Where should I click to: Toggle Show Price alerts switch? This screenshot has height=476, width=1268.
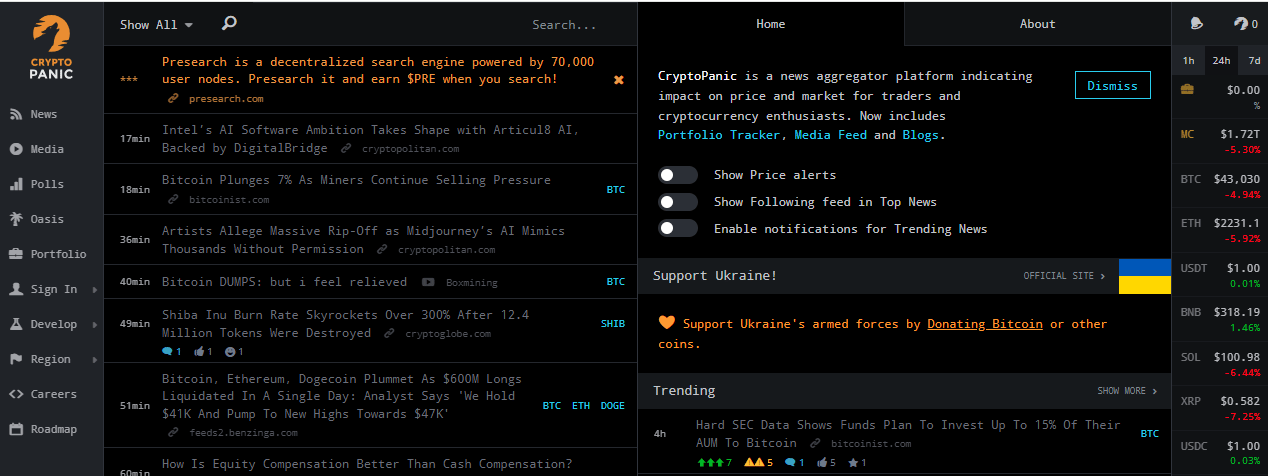678,175
